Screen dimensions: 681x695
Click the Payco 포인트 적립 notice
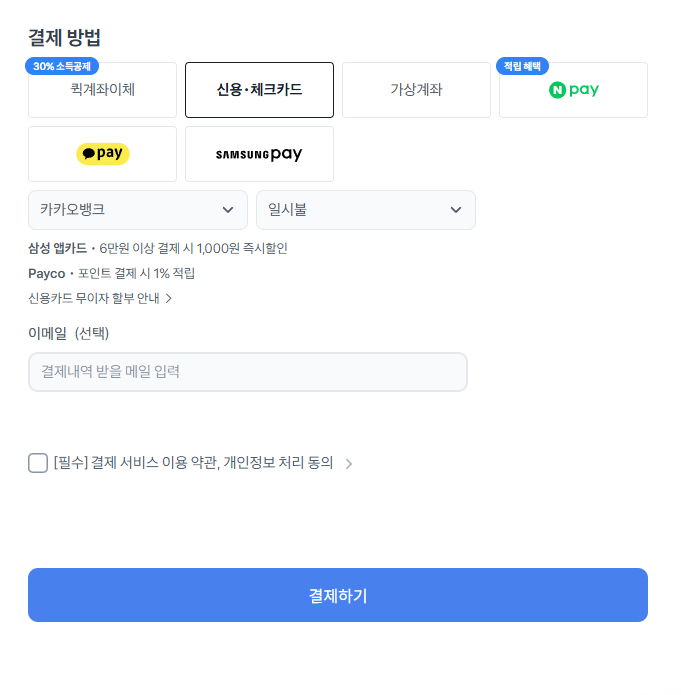point(112,273)
